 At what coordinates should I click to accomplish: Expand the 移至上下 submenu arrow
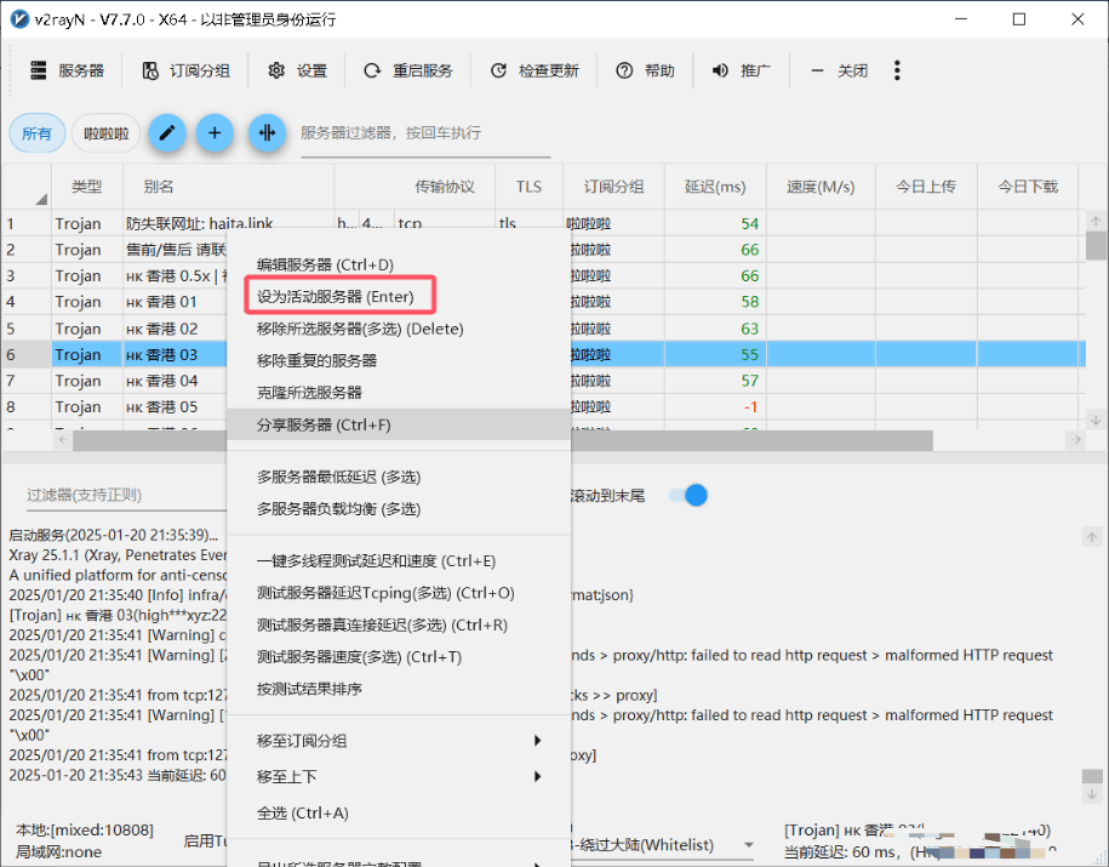pyautogui.click(x=538, y=776)
